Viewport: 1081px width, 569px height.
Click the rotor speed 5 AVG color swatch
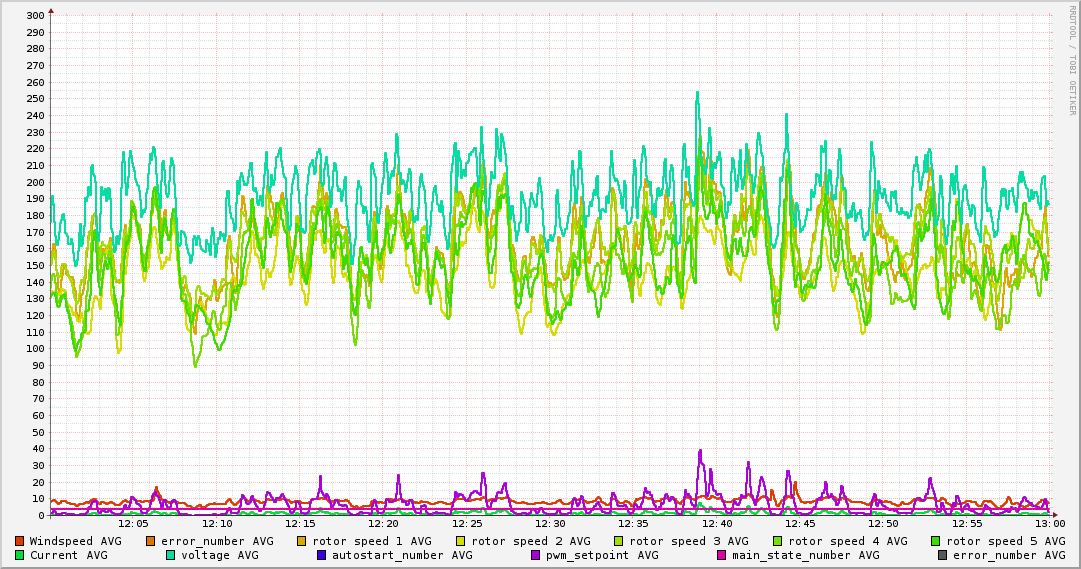pyautogui.click(x=936, y=541)
